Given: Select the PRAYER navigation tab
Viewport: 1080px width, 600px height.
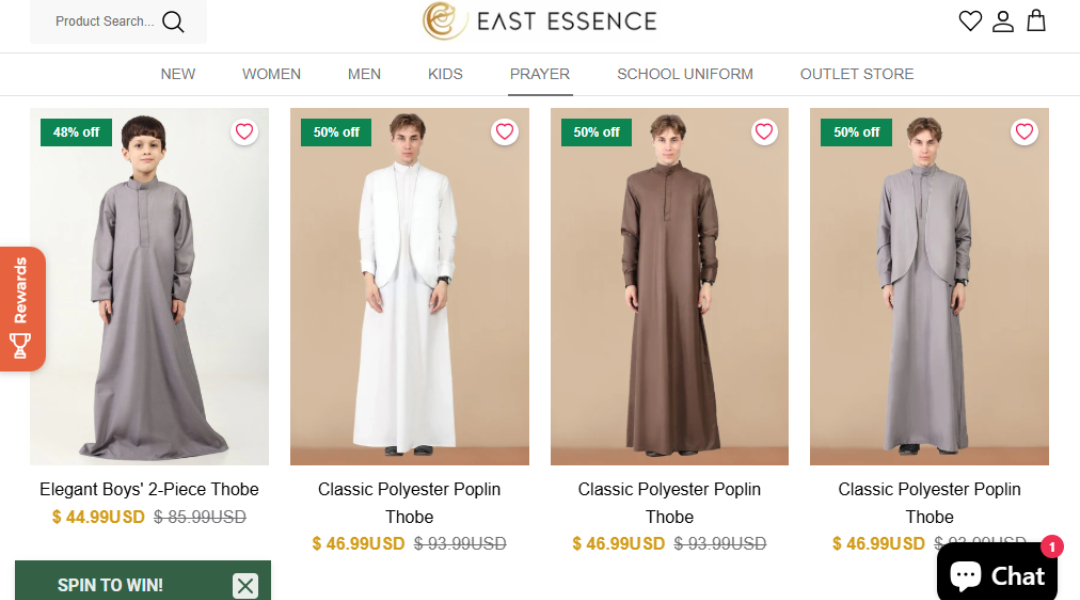Looking at the screenshot, I should tap(540, 74).
